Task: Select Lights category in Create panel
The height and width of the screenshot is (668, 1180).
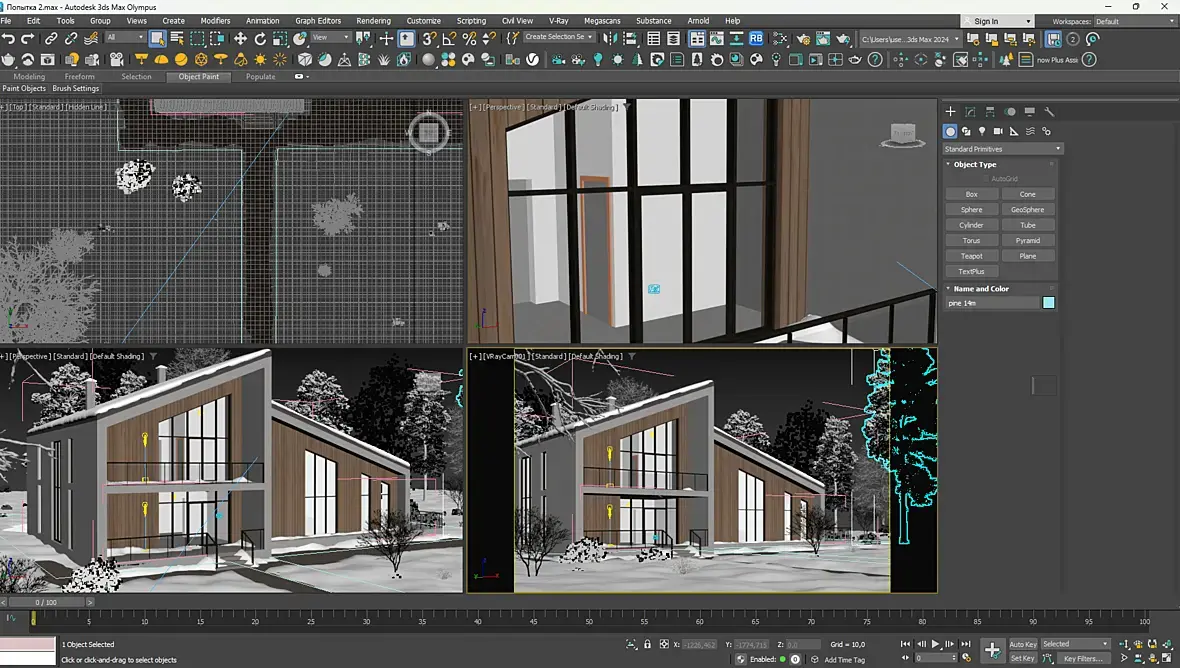Action: 982,131
